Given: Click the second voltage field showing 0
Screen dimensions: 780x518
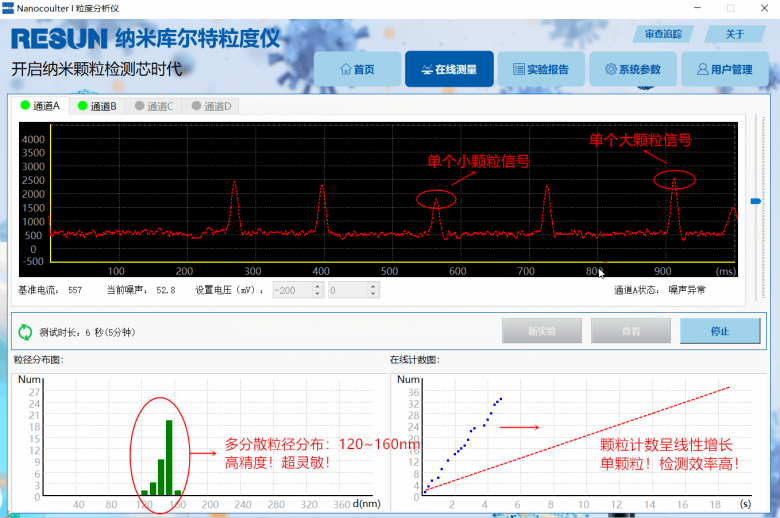Looking at the screenshot, I should (348, 290).
